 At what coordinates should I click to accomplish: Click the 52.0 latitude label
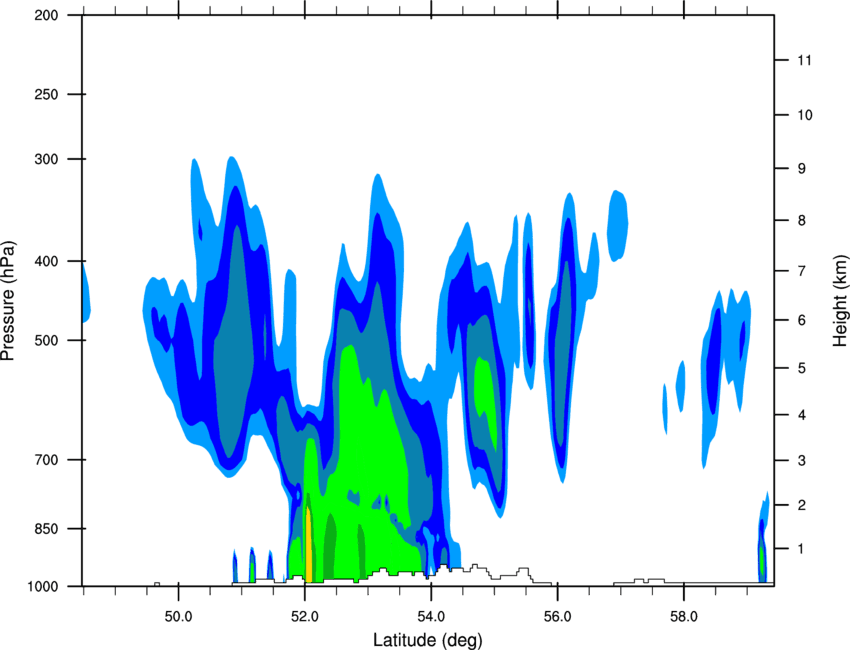click(x=305, y=617)
